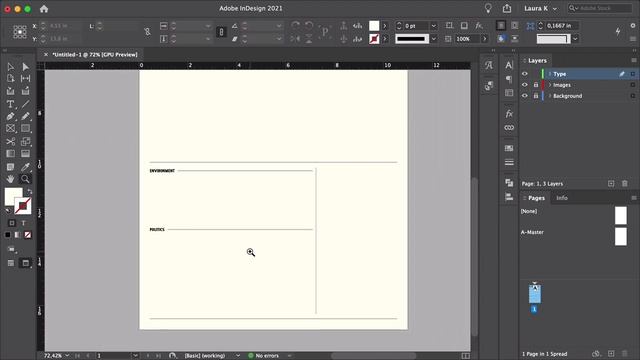Select the Page tool
This screenshot has height=360, width=640.
pos(10,78)
